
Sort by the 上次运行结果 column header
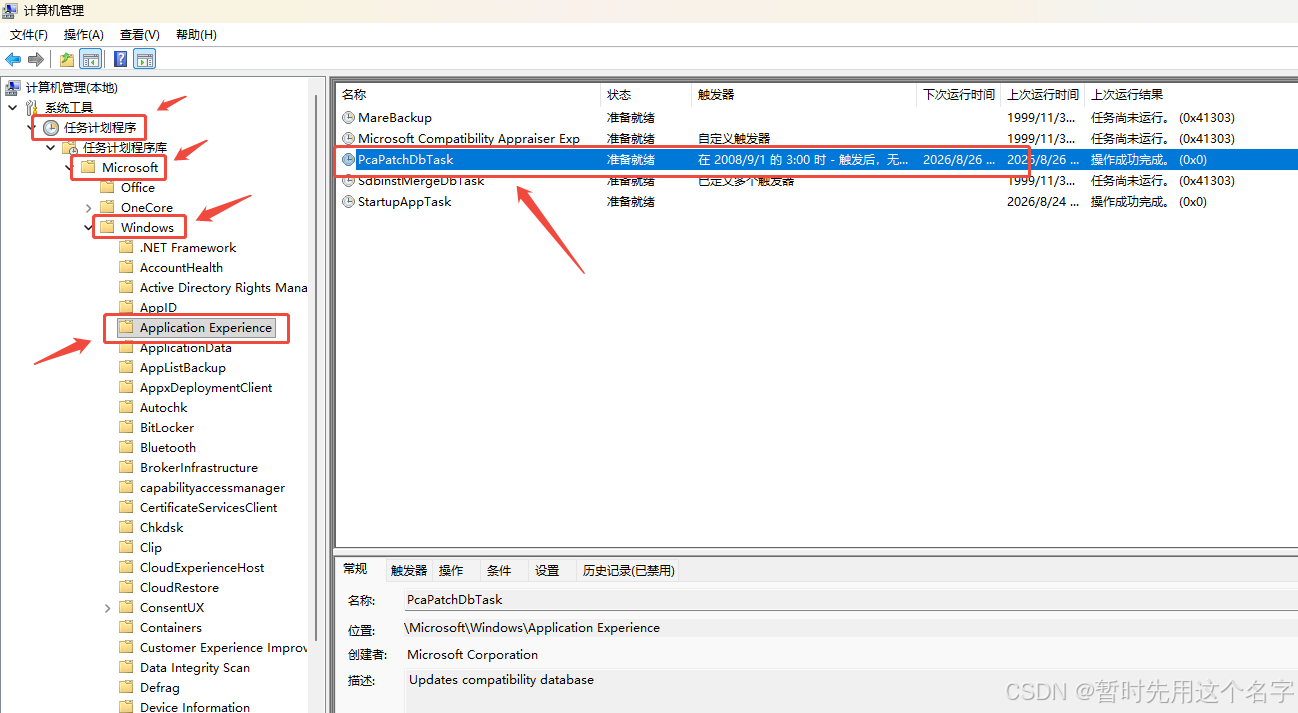1190,95
